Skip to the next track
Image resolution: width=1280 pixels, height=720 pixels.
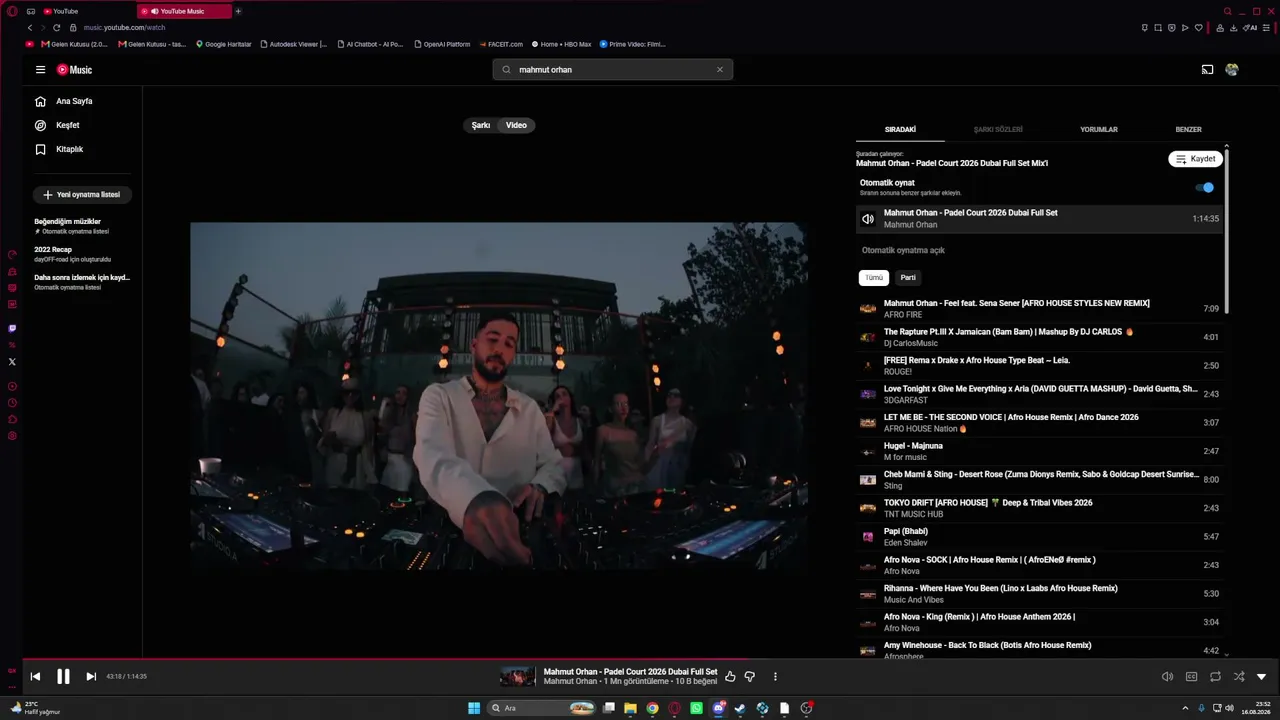click(x=91, y=677)
